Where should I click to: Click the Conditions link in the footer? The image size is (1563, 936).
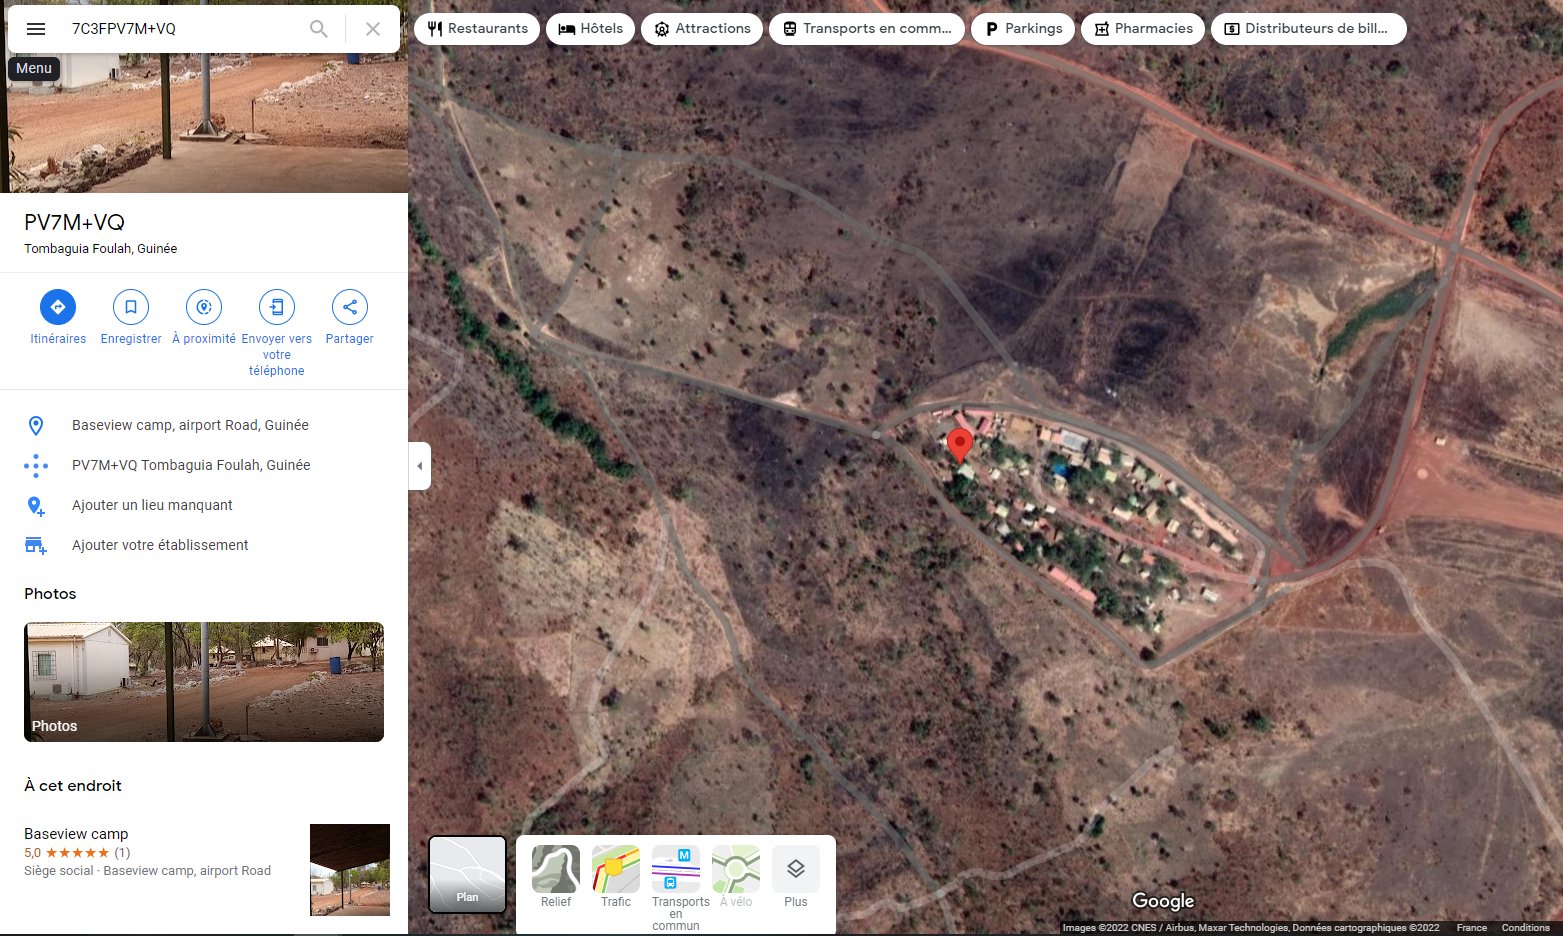[x=1525, y=928]
